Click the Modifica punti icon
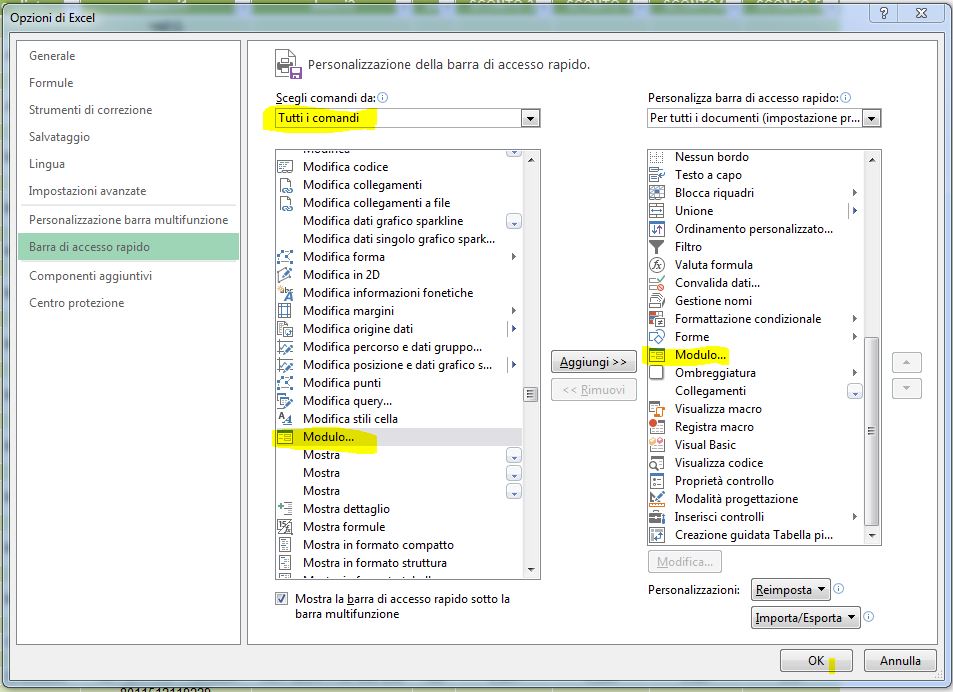Image resolution: width=953 pixels, height=692 pixels. pyautogui.click(x=285, y=383)
